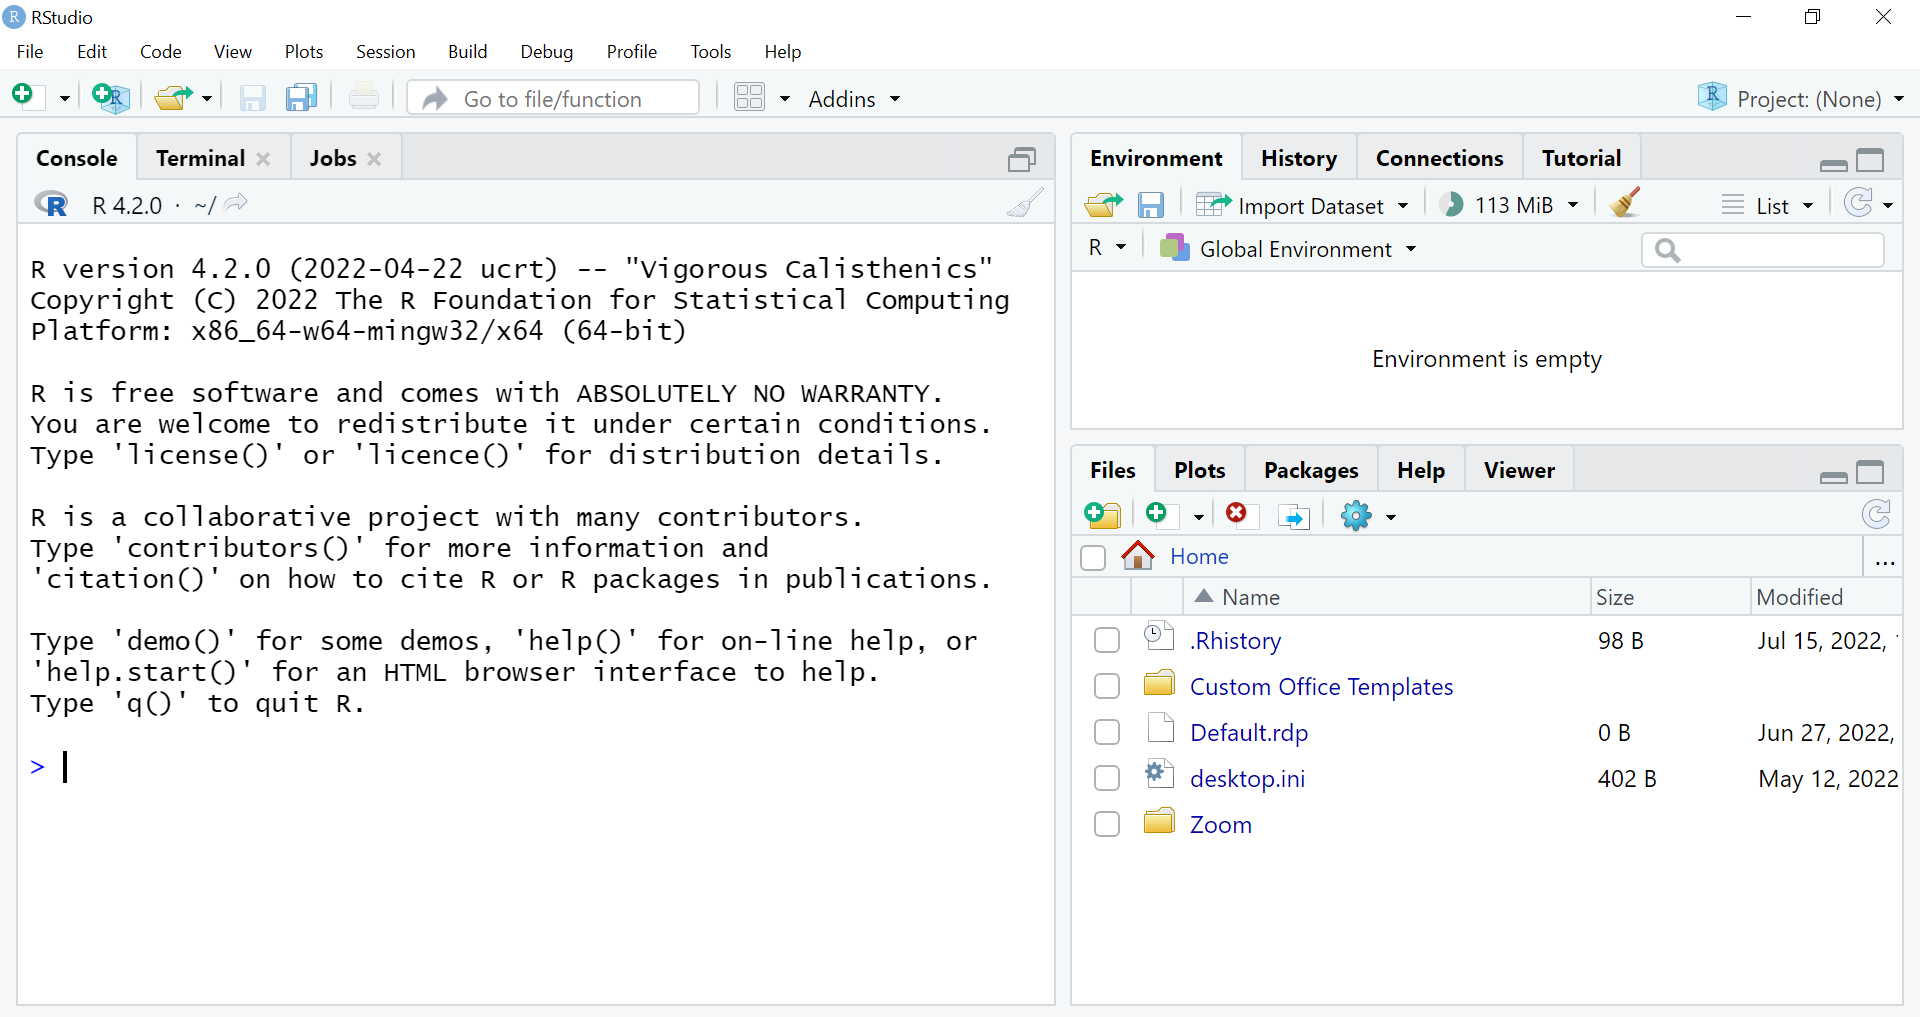This screenshot has height=1017, width=1920.
Task: Check the Custom Office Templates checkbox
Action: (1107, 686)
